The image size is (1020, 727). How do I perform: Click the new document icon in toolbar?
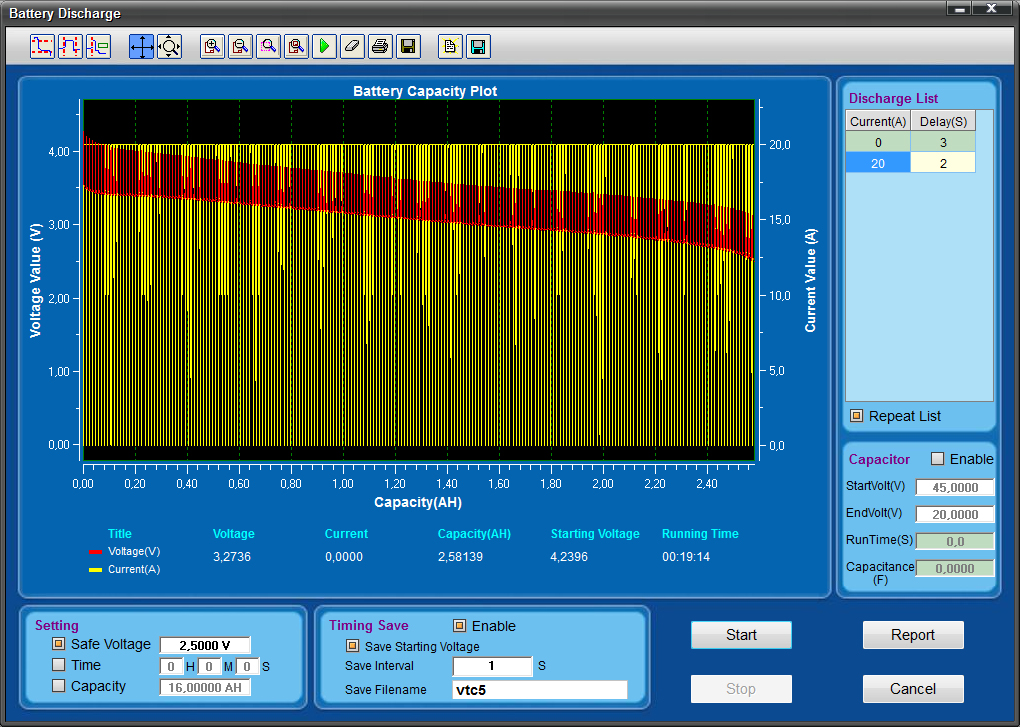pyautogui.click(x=450, y=46)
